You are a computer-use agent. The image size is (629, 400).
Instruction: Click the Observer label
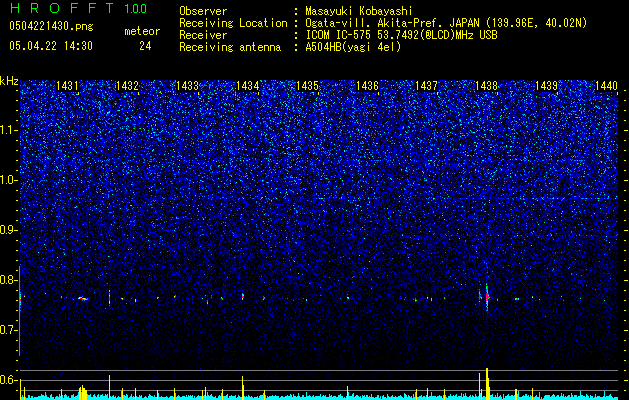click(203, 11)
